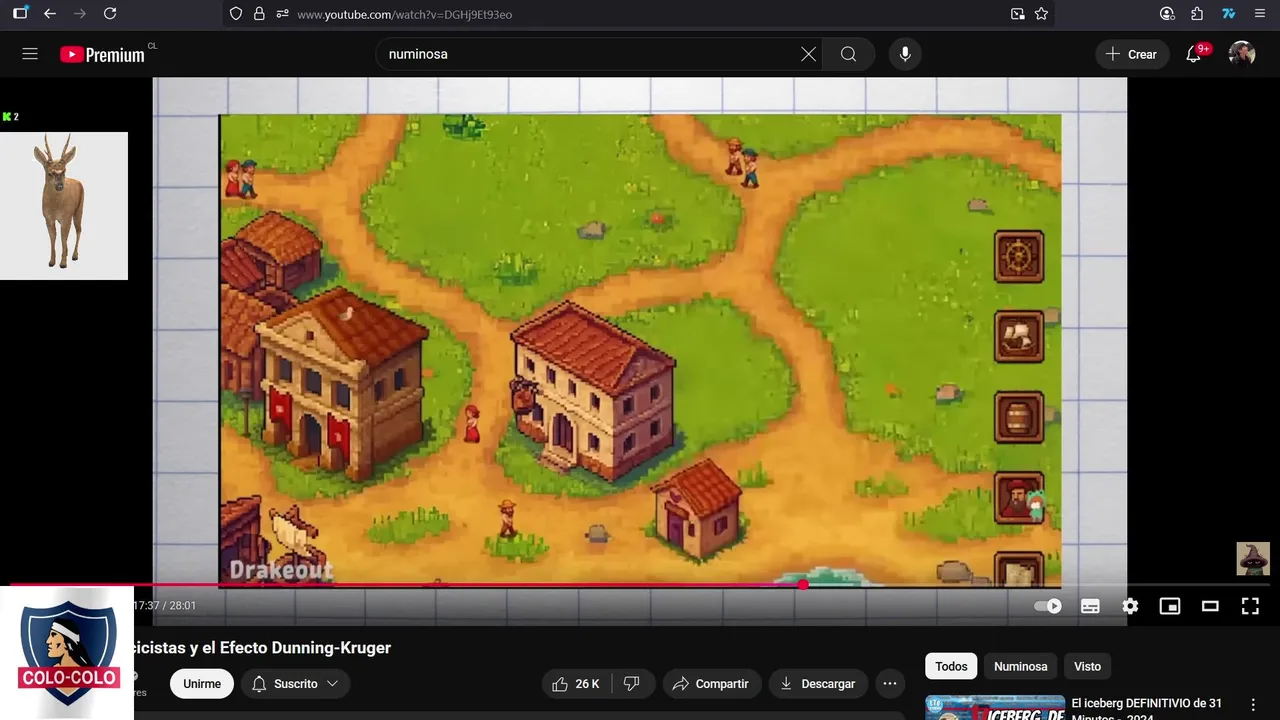
Task: Start voice search with microphone
Action: coord(905,54)
